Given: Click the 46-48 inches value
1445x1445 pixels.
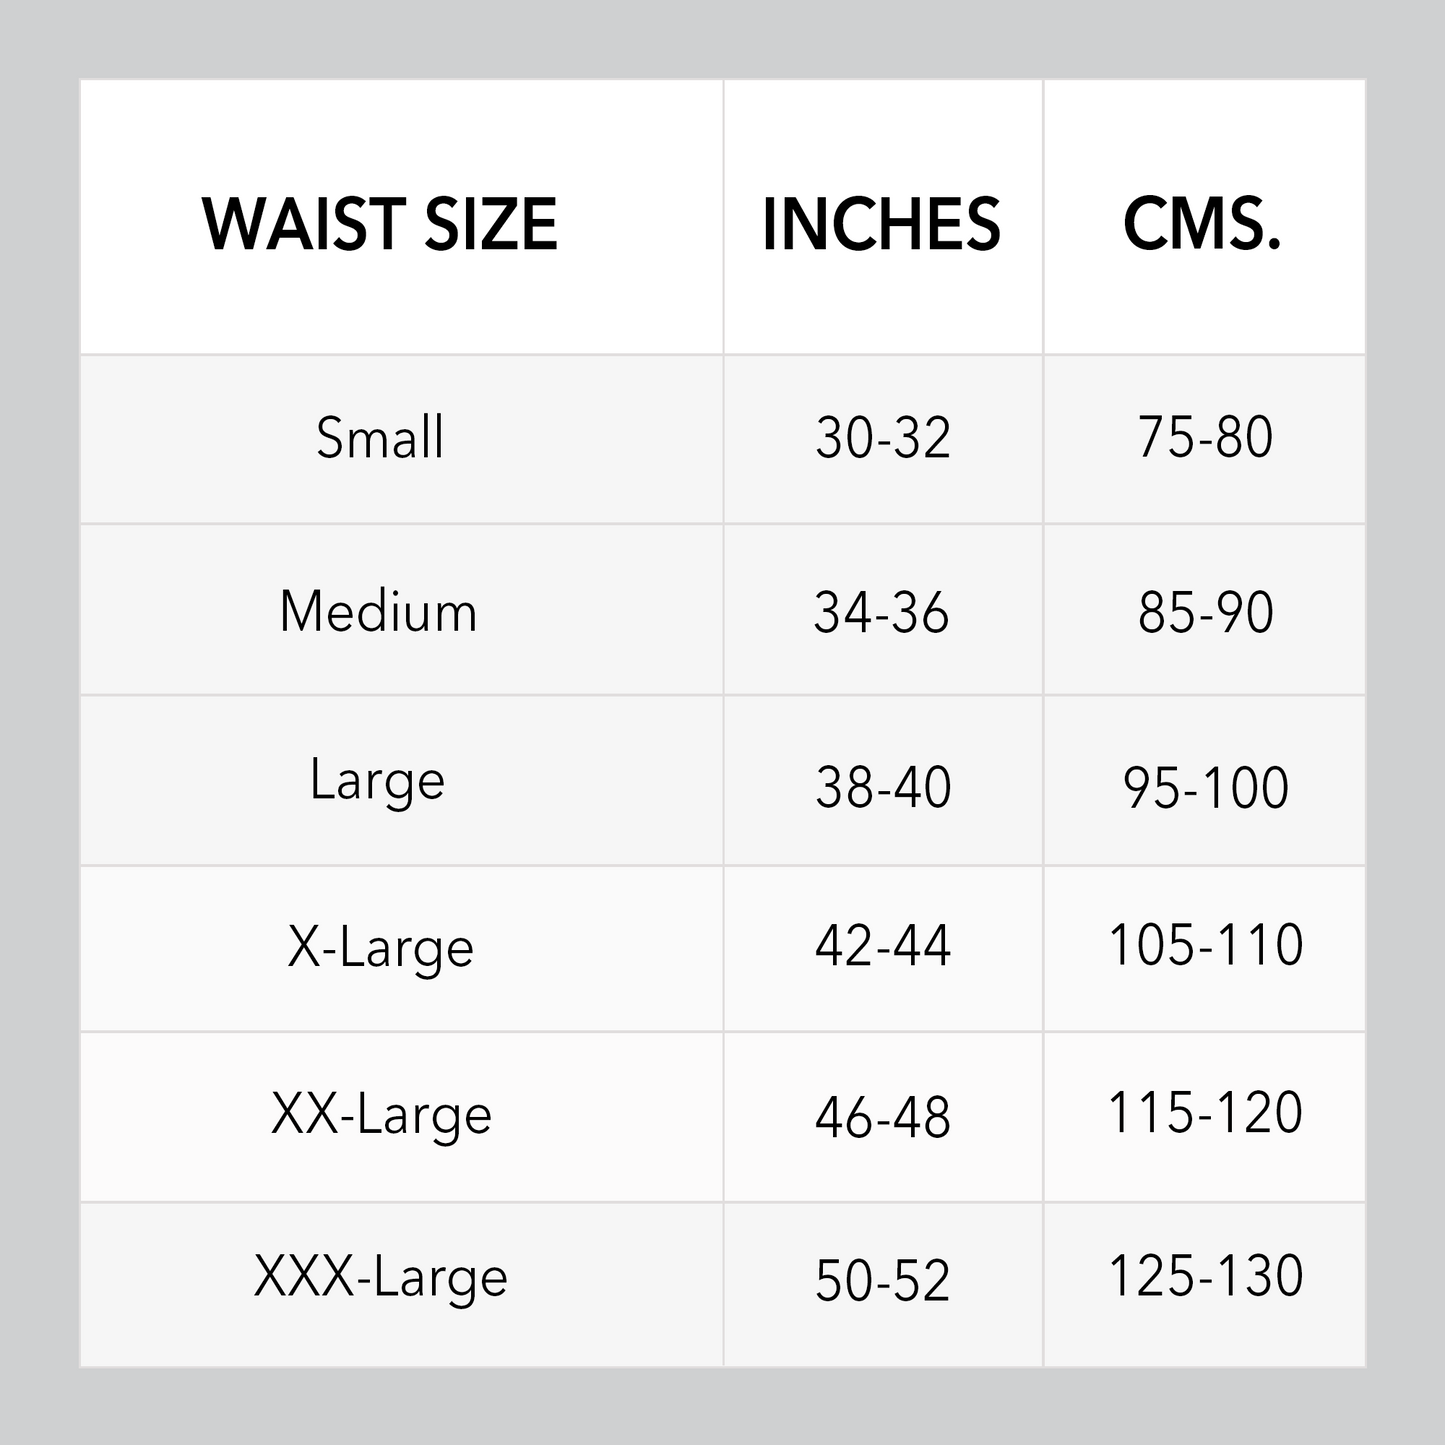Looking at the screenshot, I should 882,1117.
